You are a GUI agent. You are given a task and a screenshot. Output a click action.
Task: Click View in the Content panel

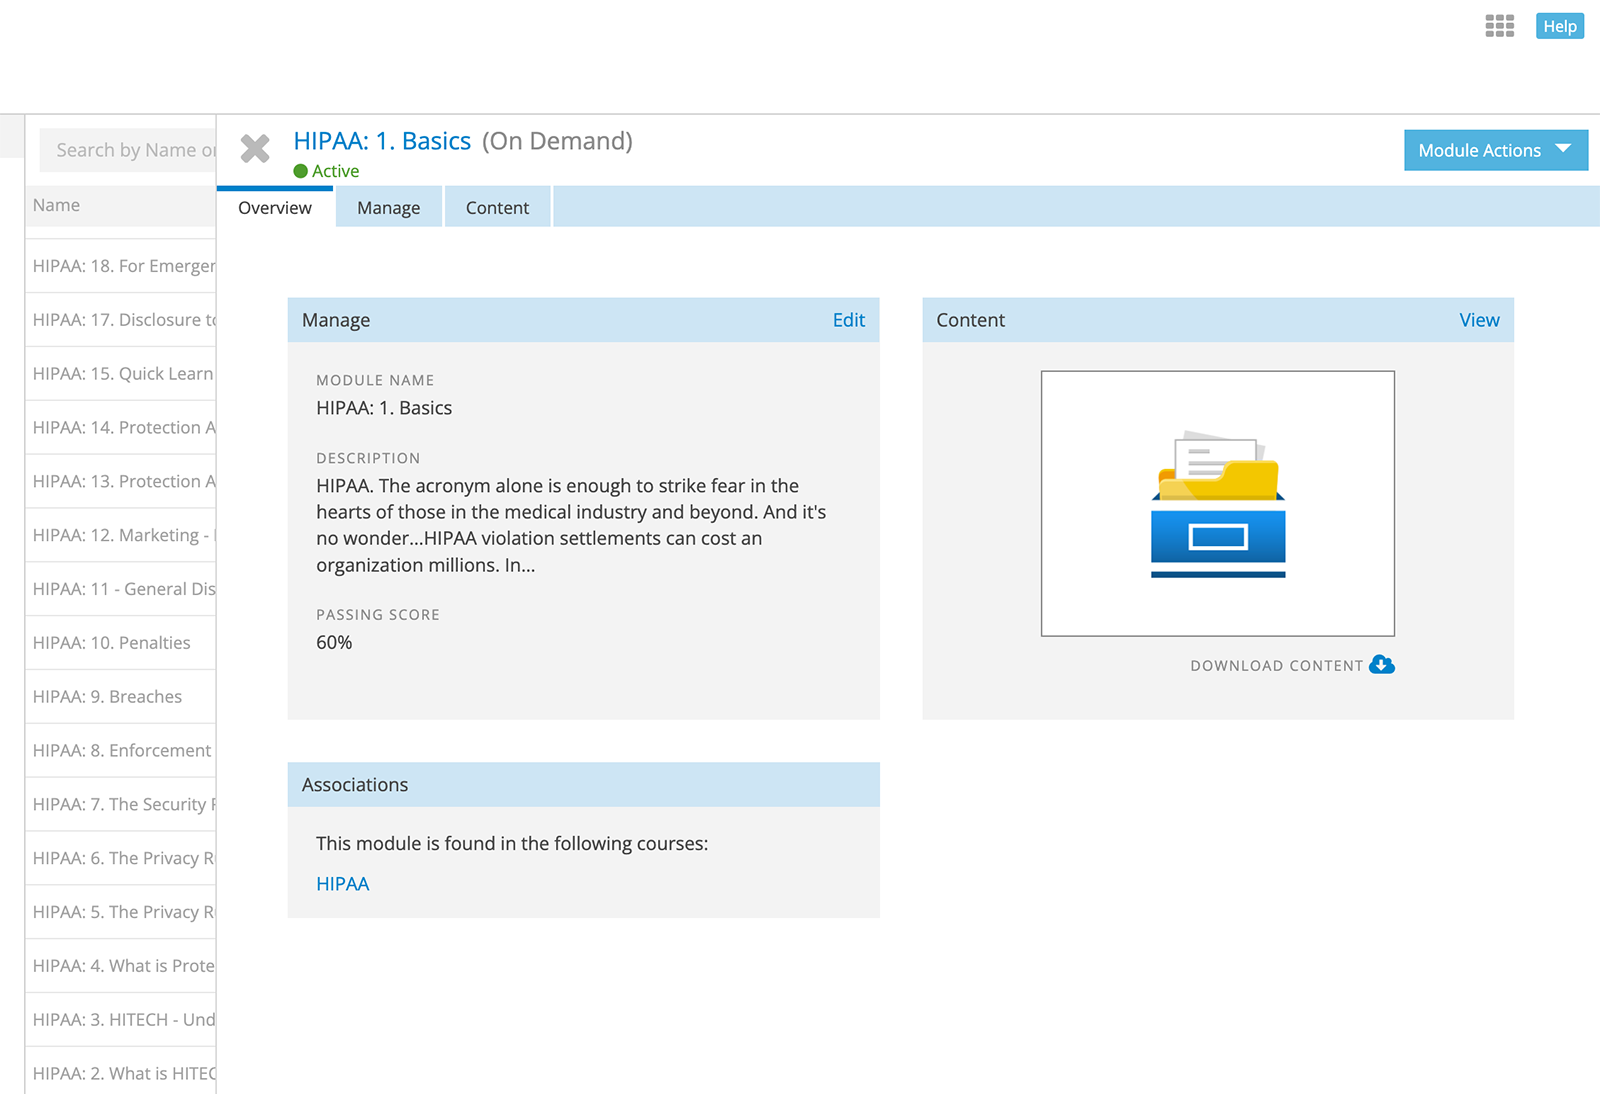click(x=1479, y=320)
